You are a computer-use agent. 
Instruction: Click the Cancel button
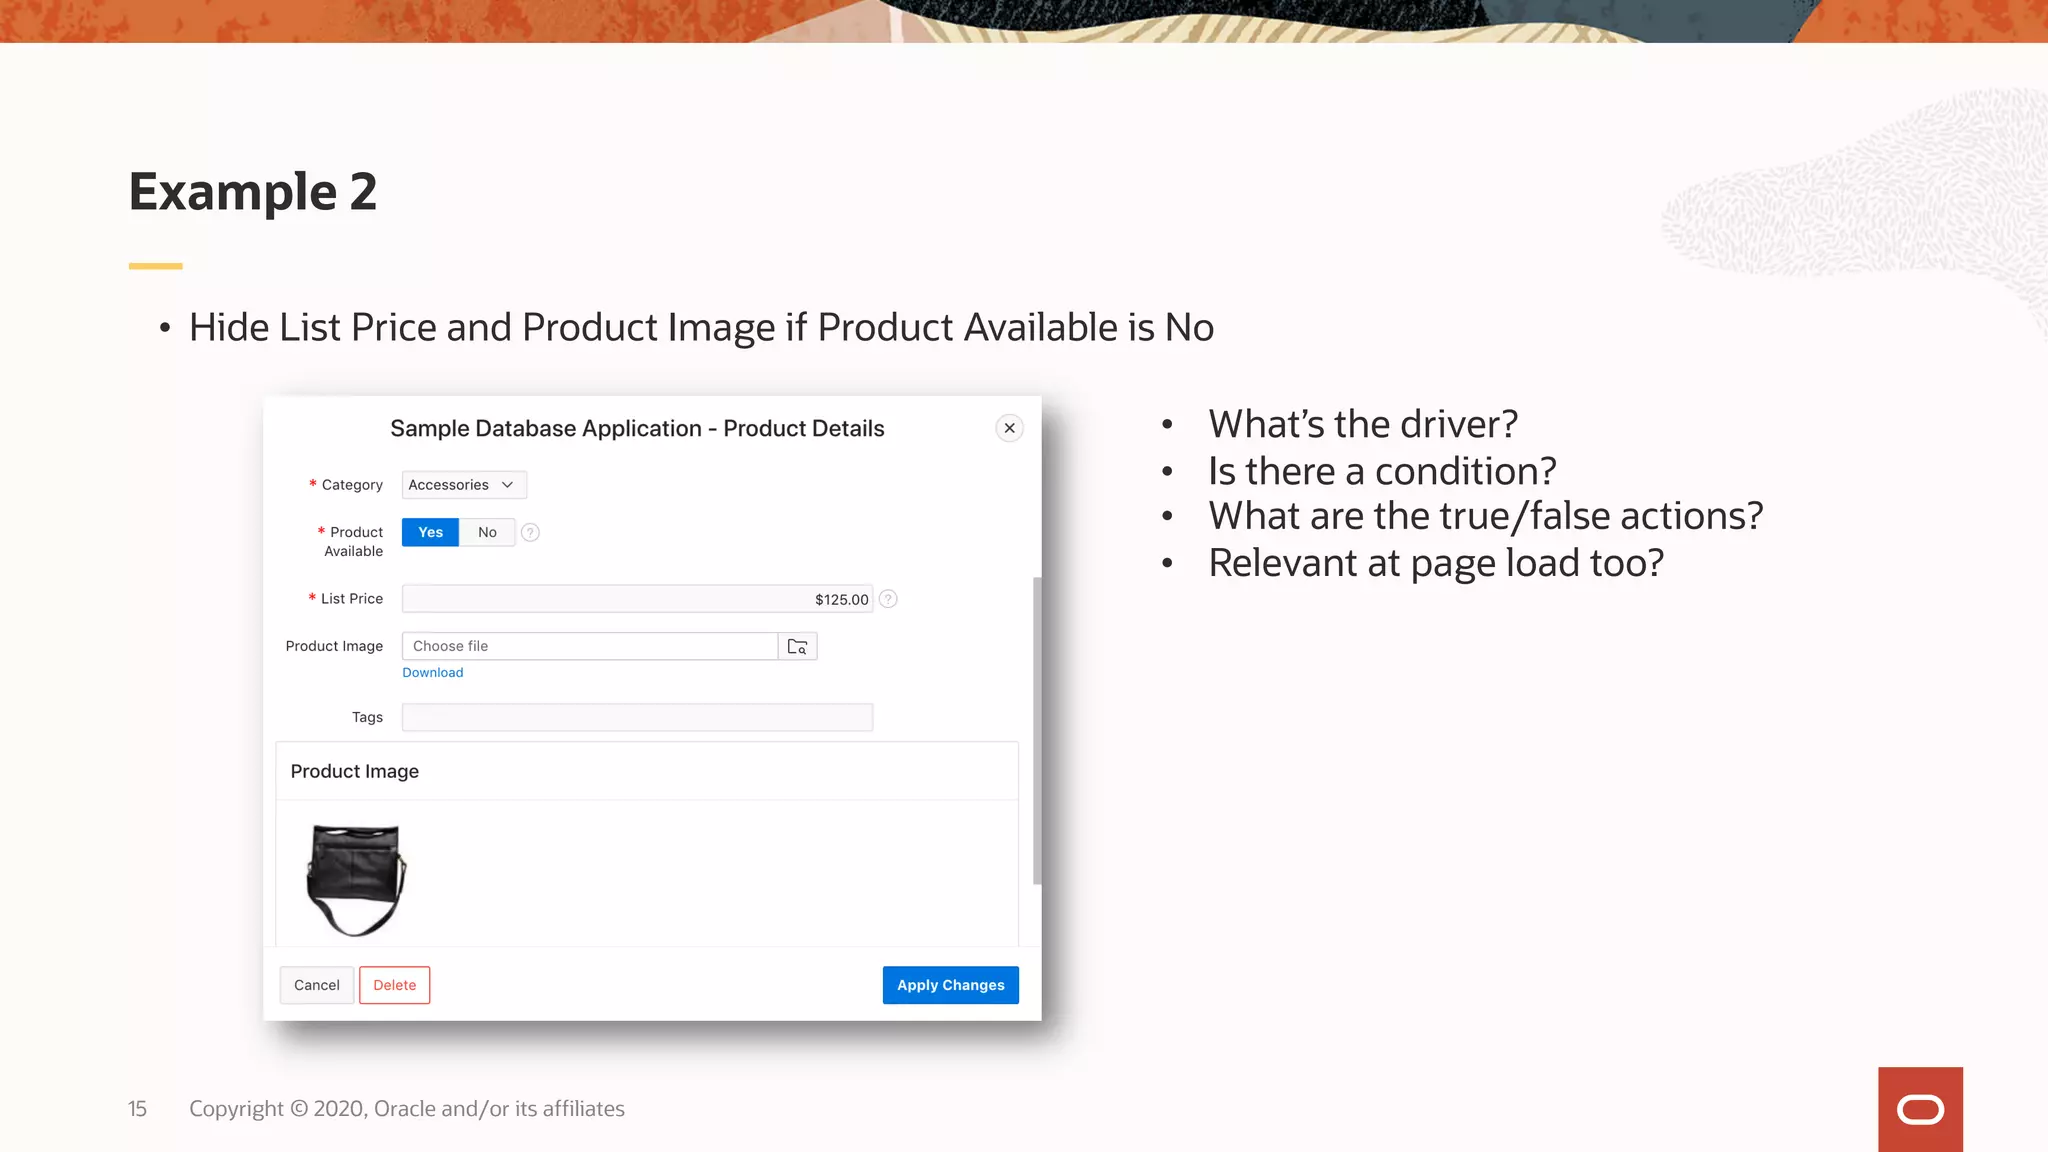(x=317, y=985)
